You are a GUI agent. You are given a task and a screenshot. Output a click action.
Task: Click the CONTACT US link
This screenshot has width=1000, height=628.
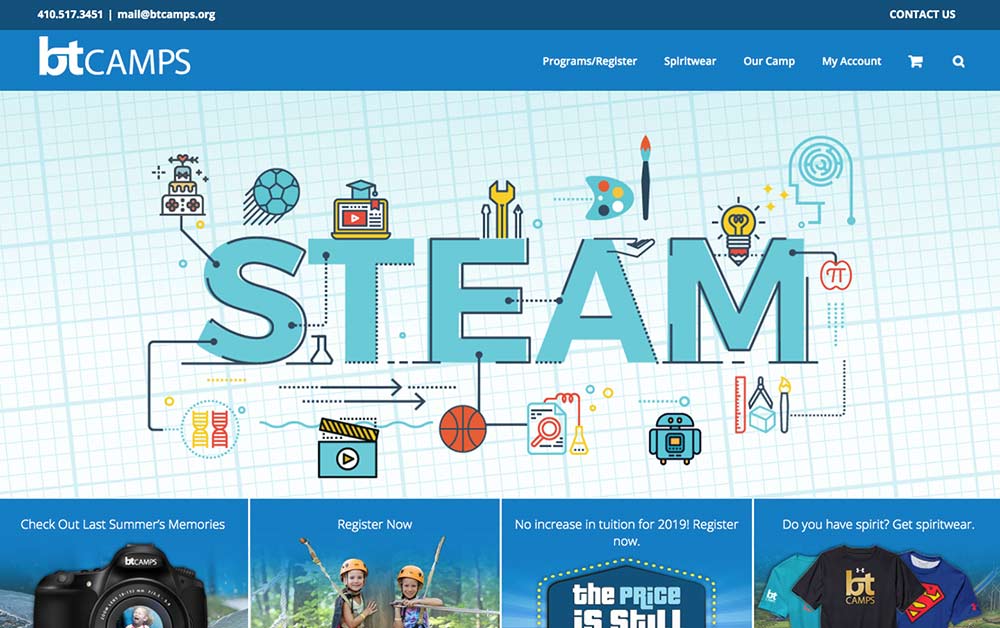(x=922, y=14)
